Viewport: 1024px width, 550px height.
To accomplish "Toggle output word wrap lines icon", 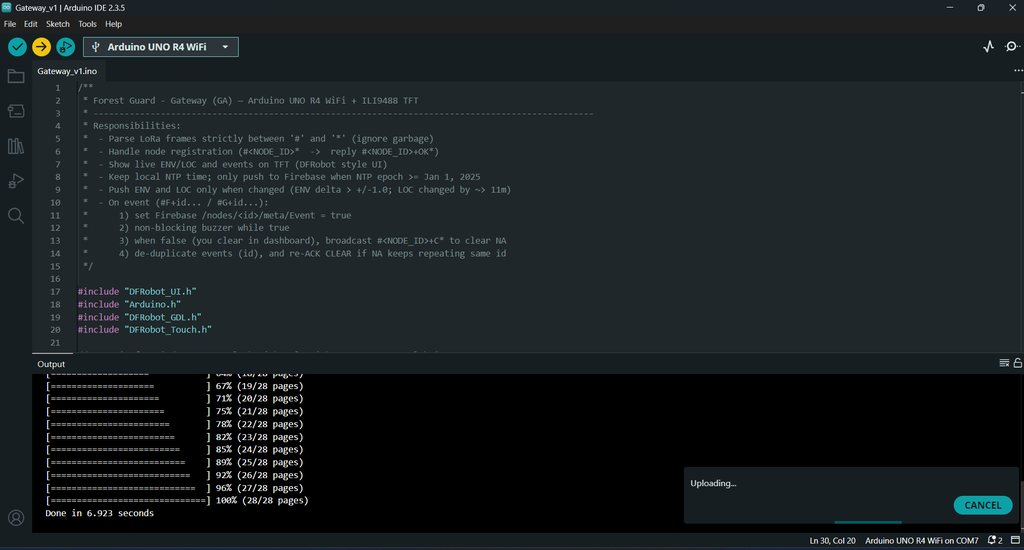I will [1004, 363].
